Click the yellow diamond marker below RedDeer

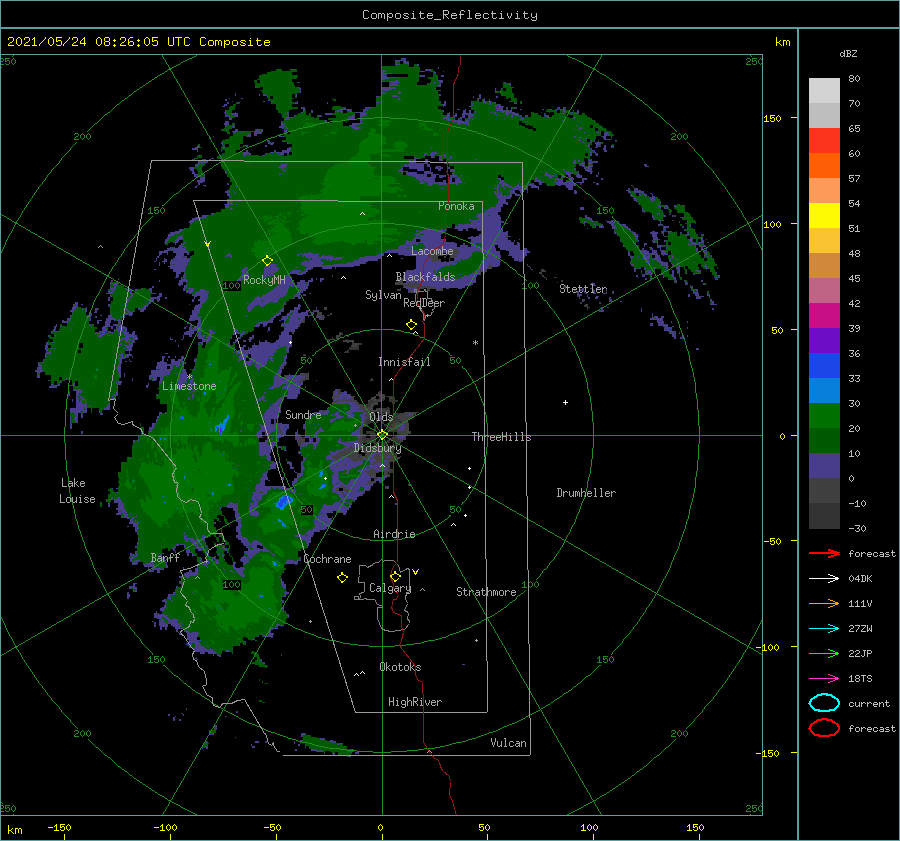(x=411, y=325)
